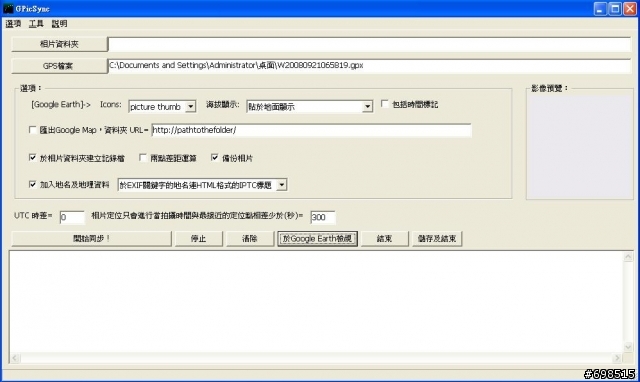Viewport: 640px width, 382px height.
Task: Click the log output text area
Action: [x=316, y=302]
